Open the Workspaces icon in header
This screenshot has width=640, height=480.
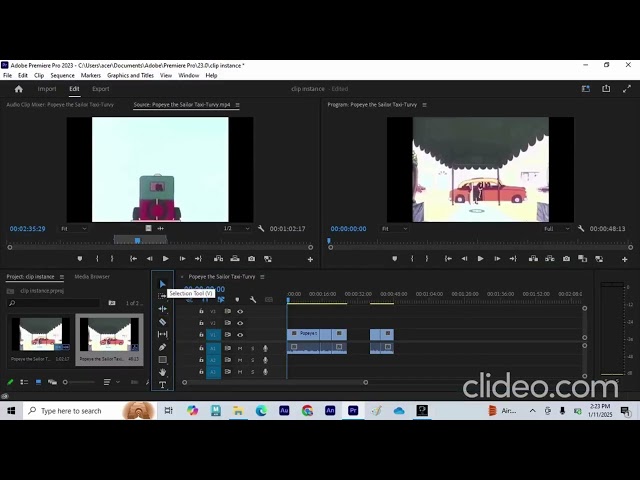(x=586, y=89)
